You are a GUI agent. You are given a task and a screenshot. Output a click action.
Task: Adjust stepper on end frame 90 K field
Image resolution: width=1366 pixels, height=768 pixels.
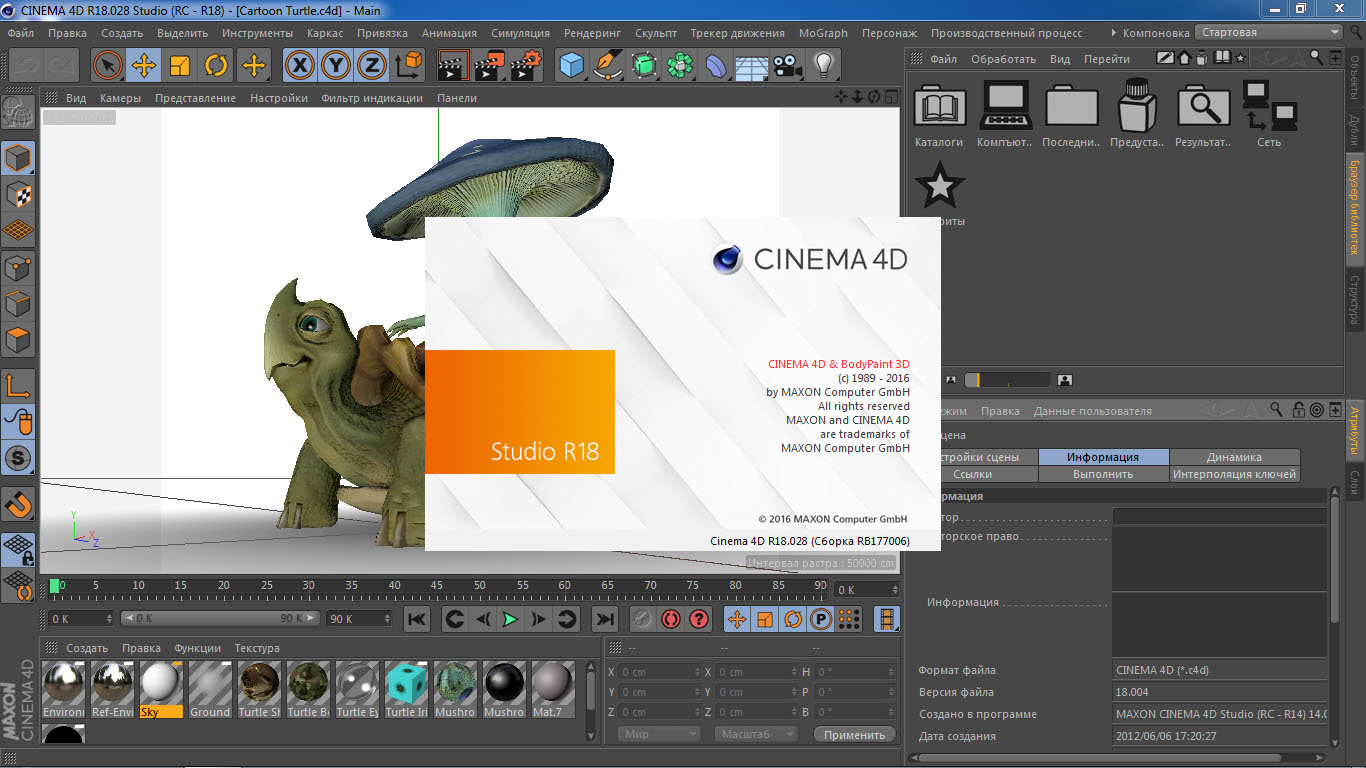point(387,619)
